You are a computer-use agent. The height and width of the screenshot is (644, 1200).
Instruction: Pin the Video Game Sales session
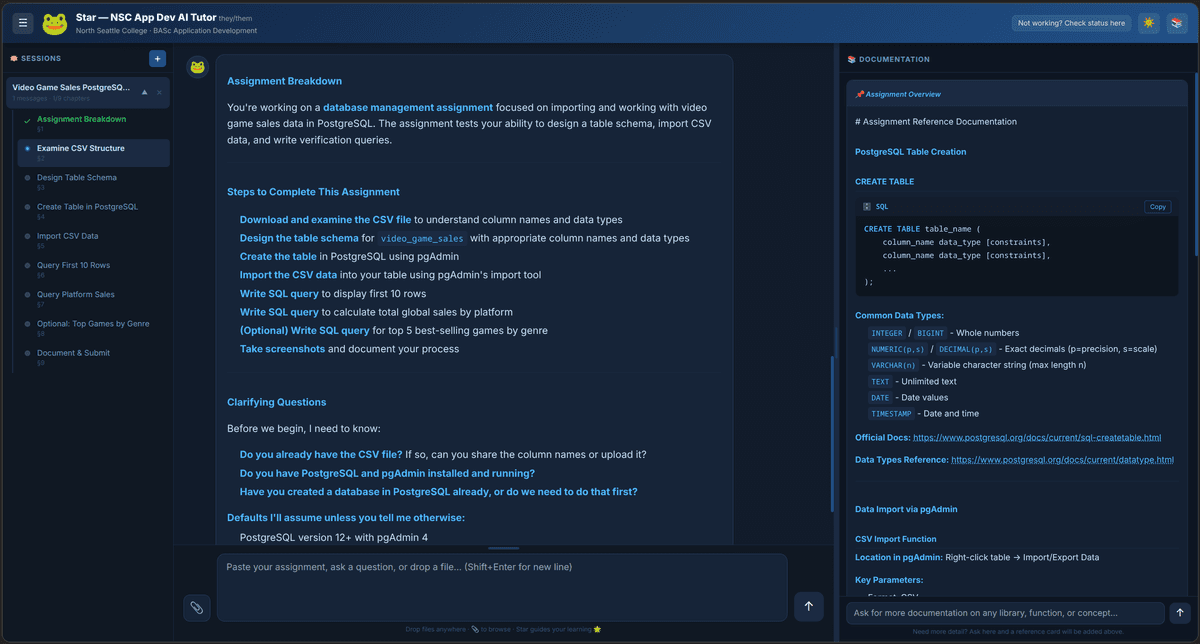coord(145,92)
